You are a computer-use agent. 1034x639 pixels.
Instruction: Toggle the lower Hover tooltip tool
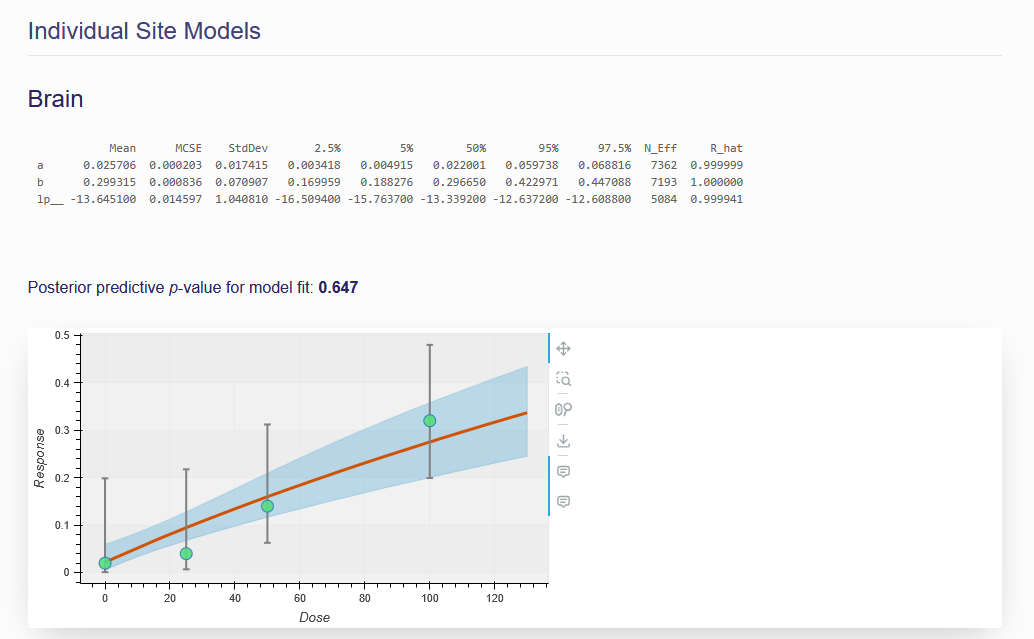tap(563, 501)
